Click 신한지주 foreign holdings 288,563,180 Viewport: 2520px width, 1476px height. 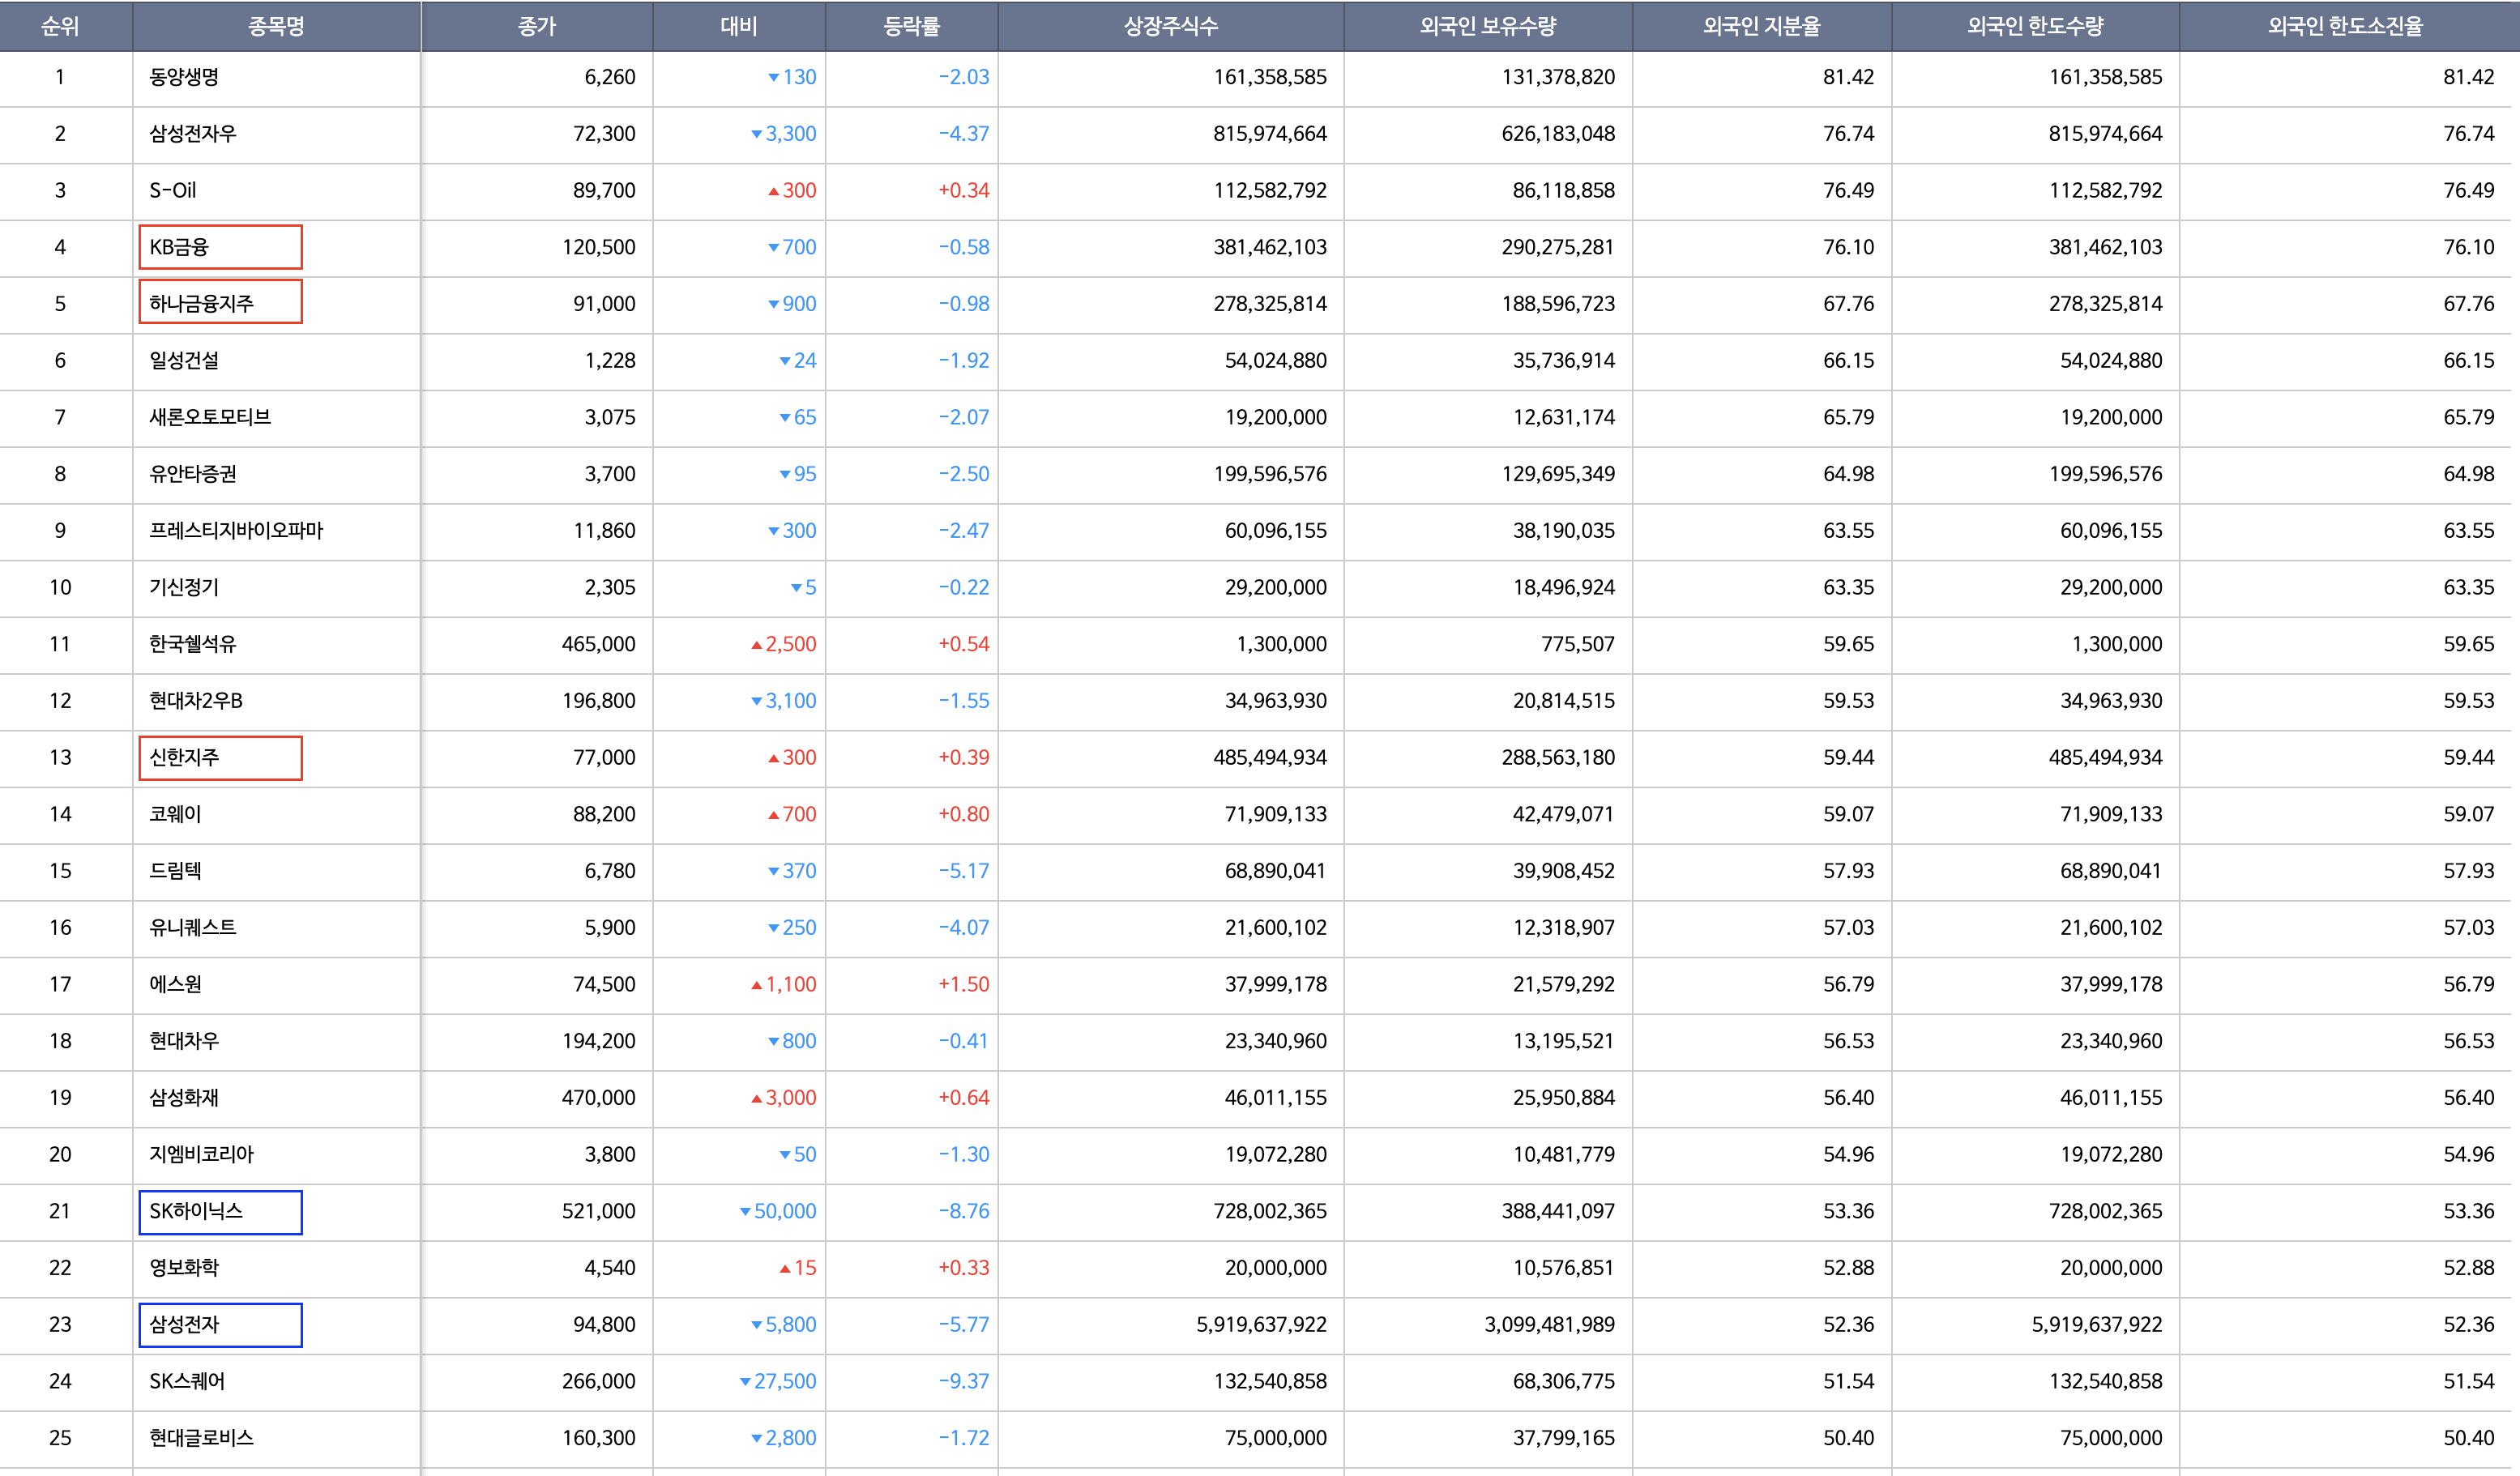pyautogui.click(x=1558, y=758)
